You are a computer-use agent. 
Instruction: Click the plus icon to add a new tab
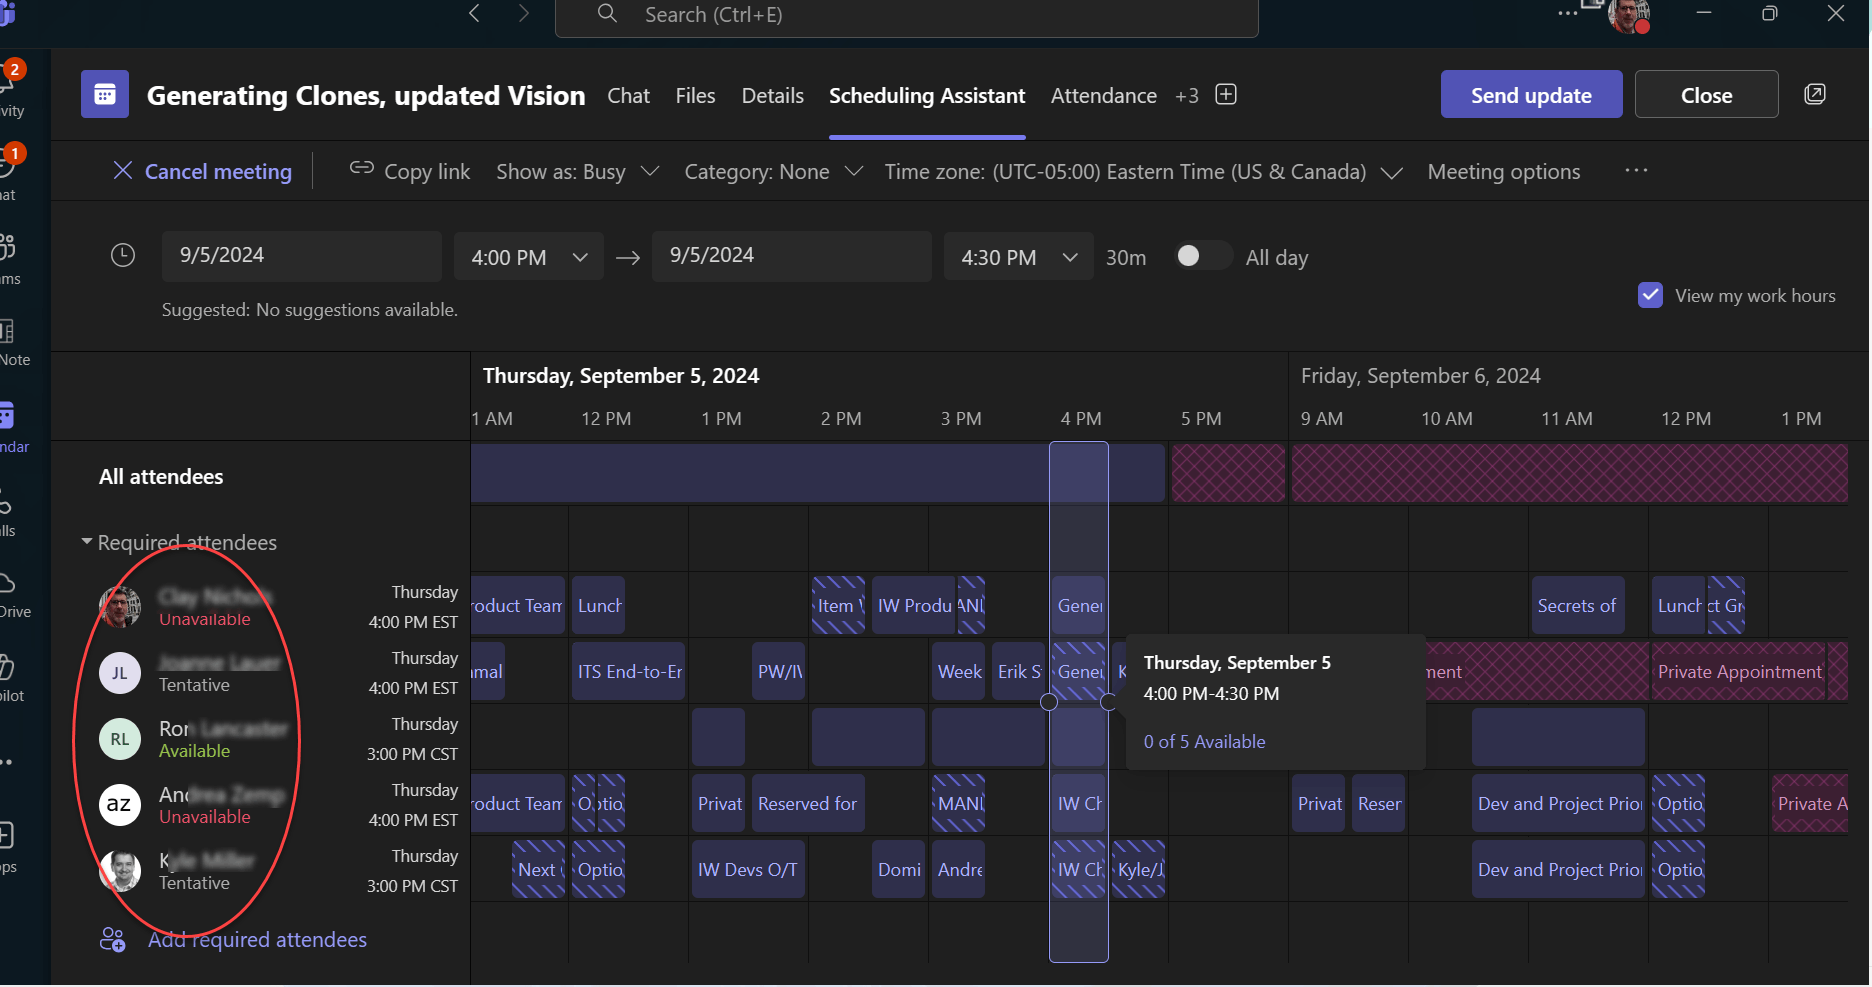[1225, 94]
